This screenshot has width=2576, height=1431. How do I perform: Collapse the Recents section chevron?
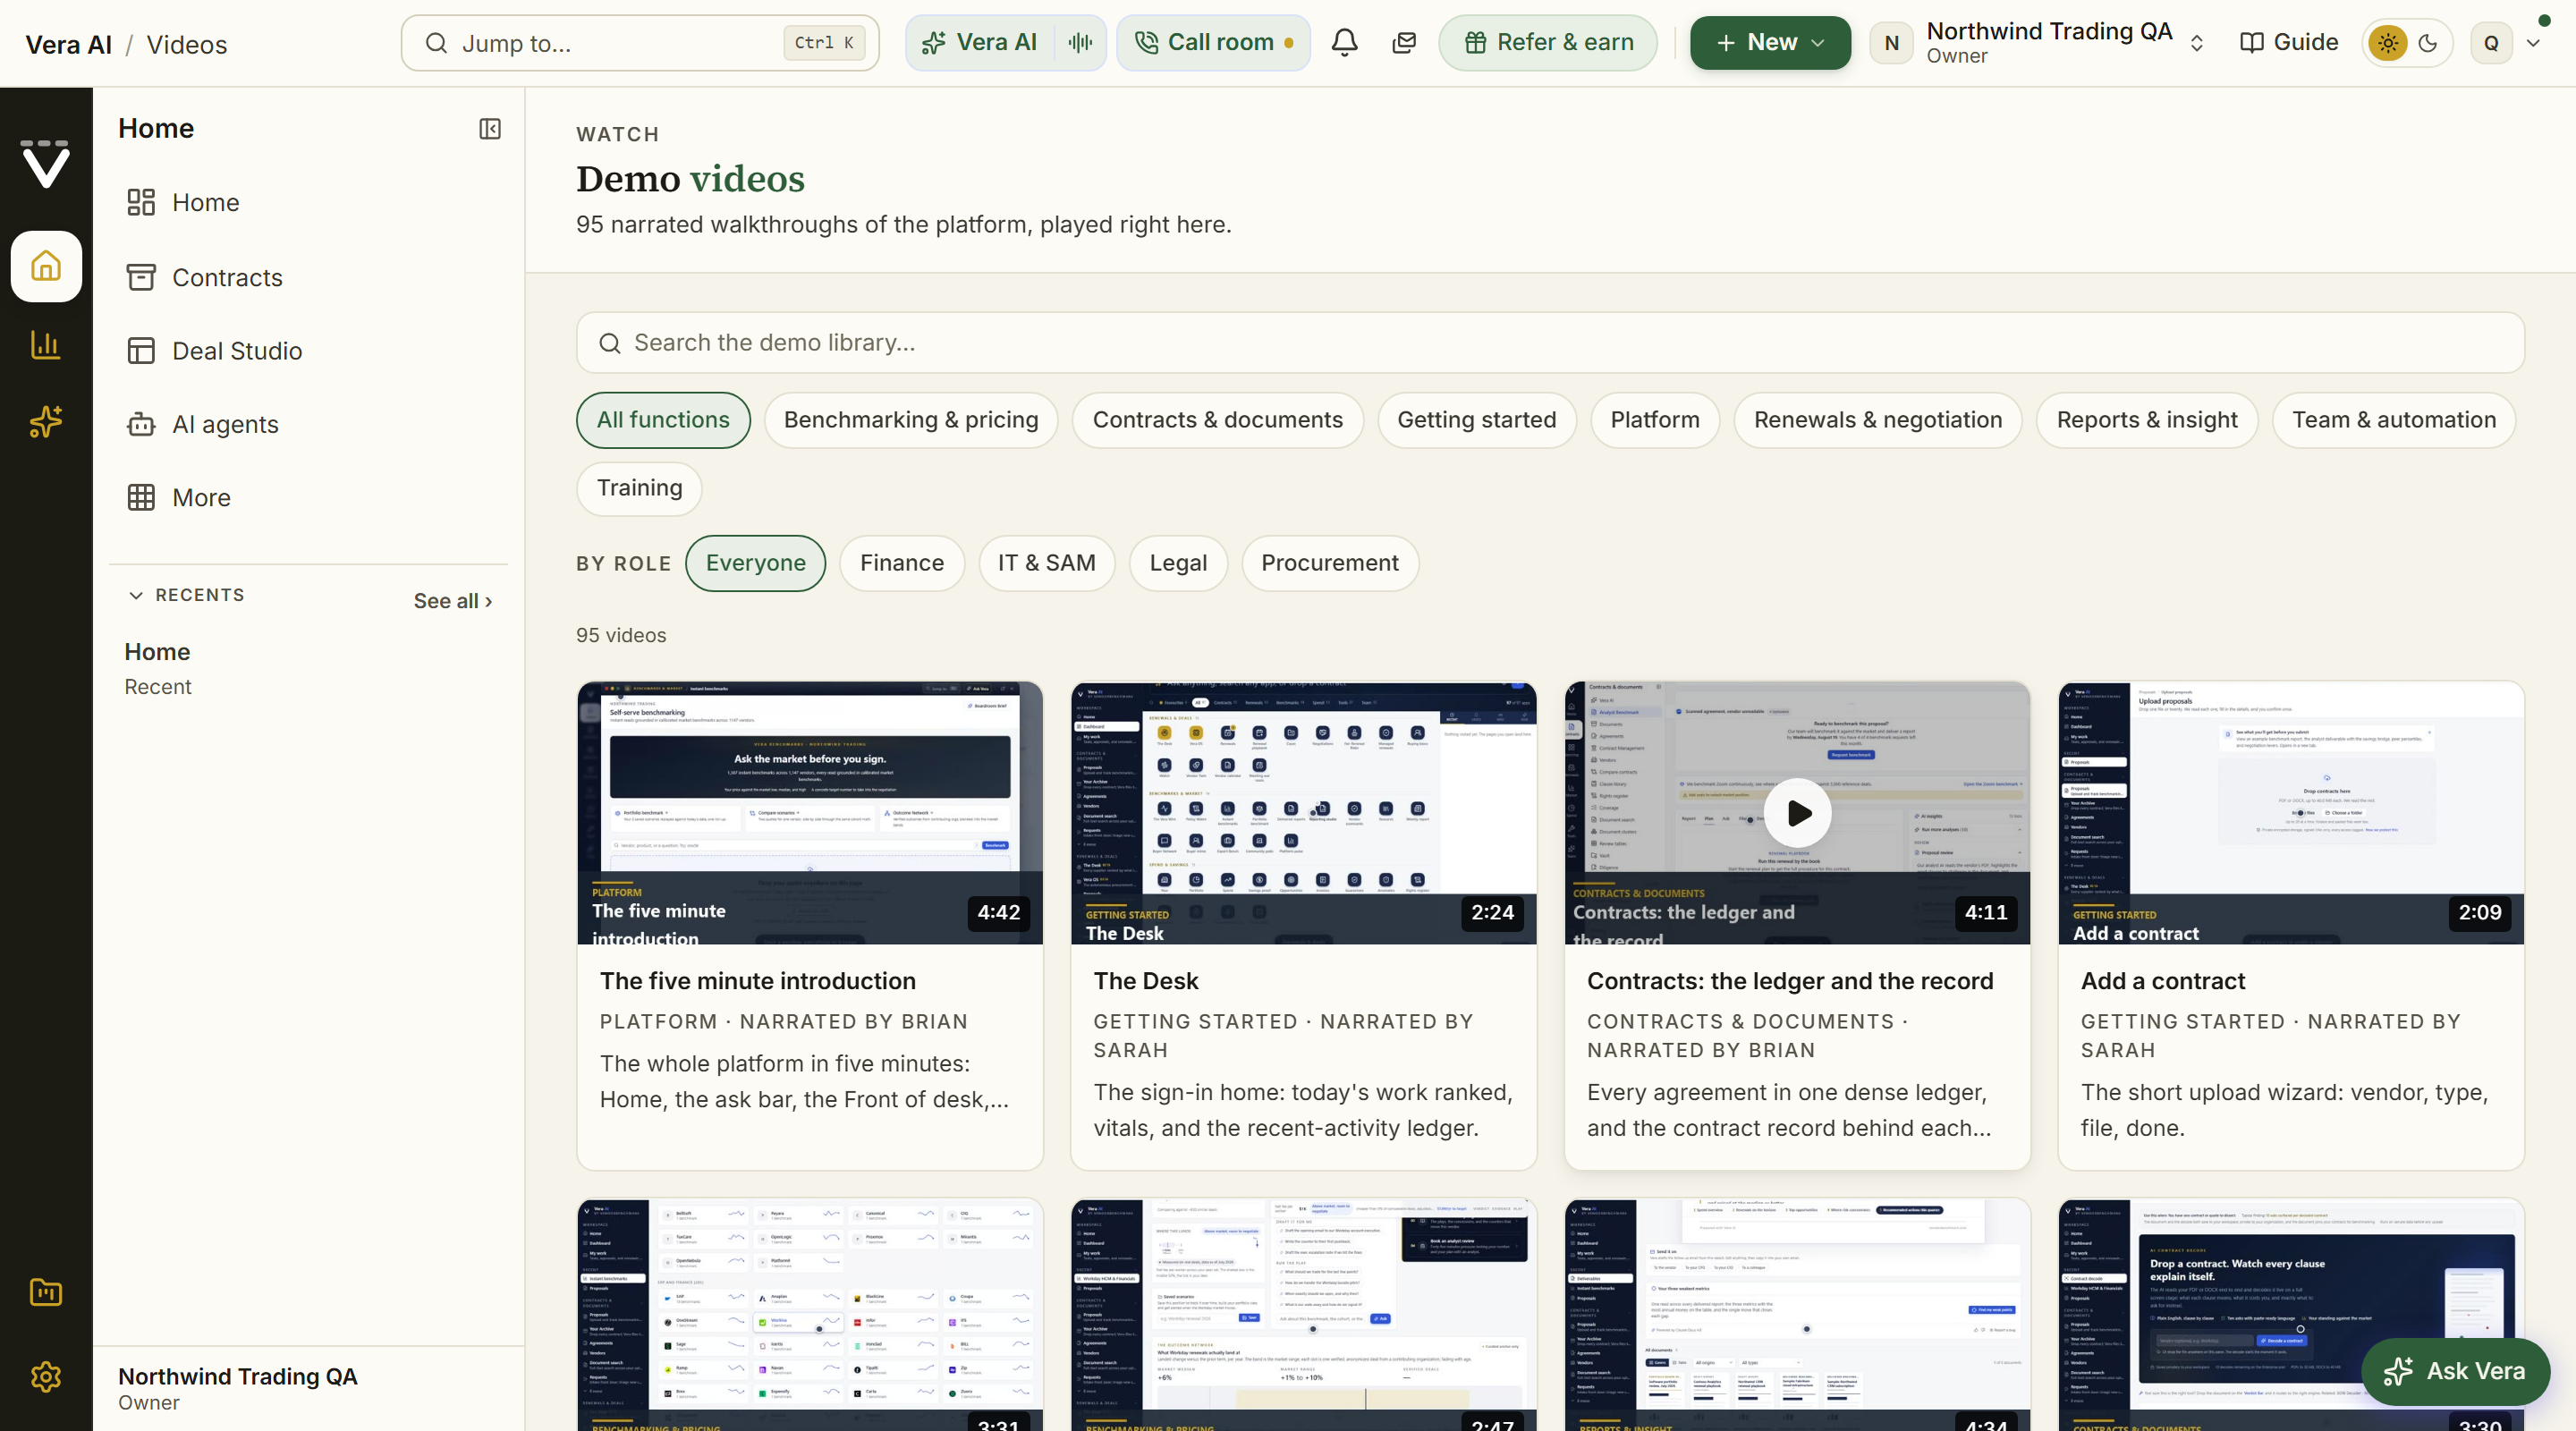point(136,595)
